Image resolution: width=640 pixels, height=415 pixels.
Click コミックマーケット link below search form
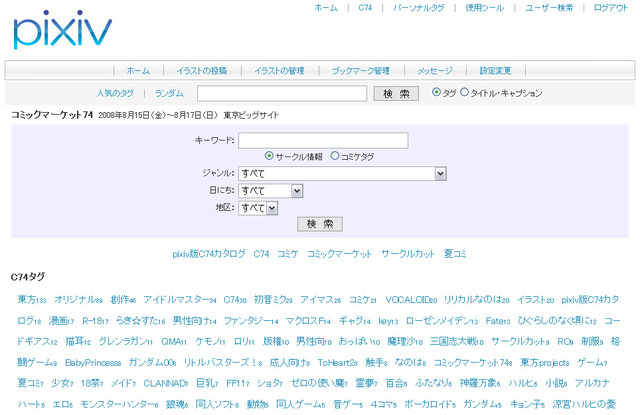[x=339, y=254]
